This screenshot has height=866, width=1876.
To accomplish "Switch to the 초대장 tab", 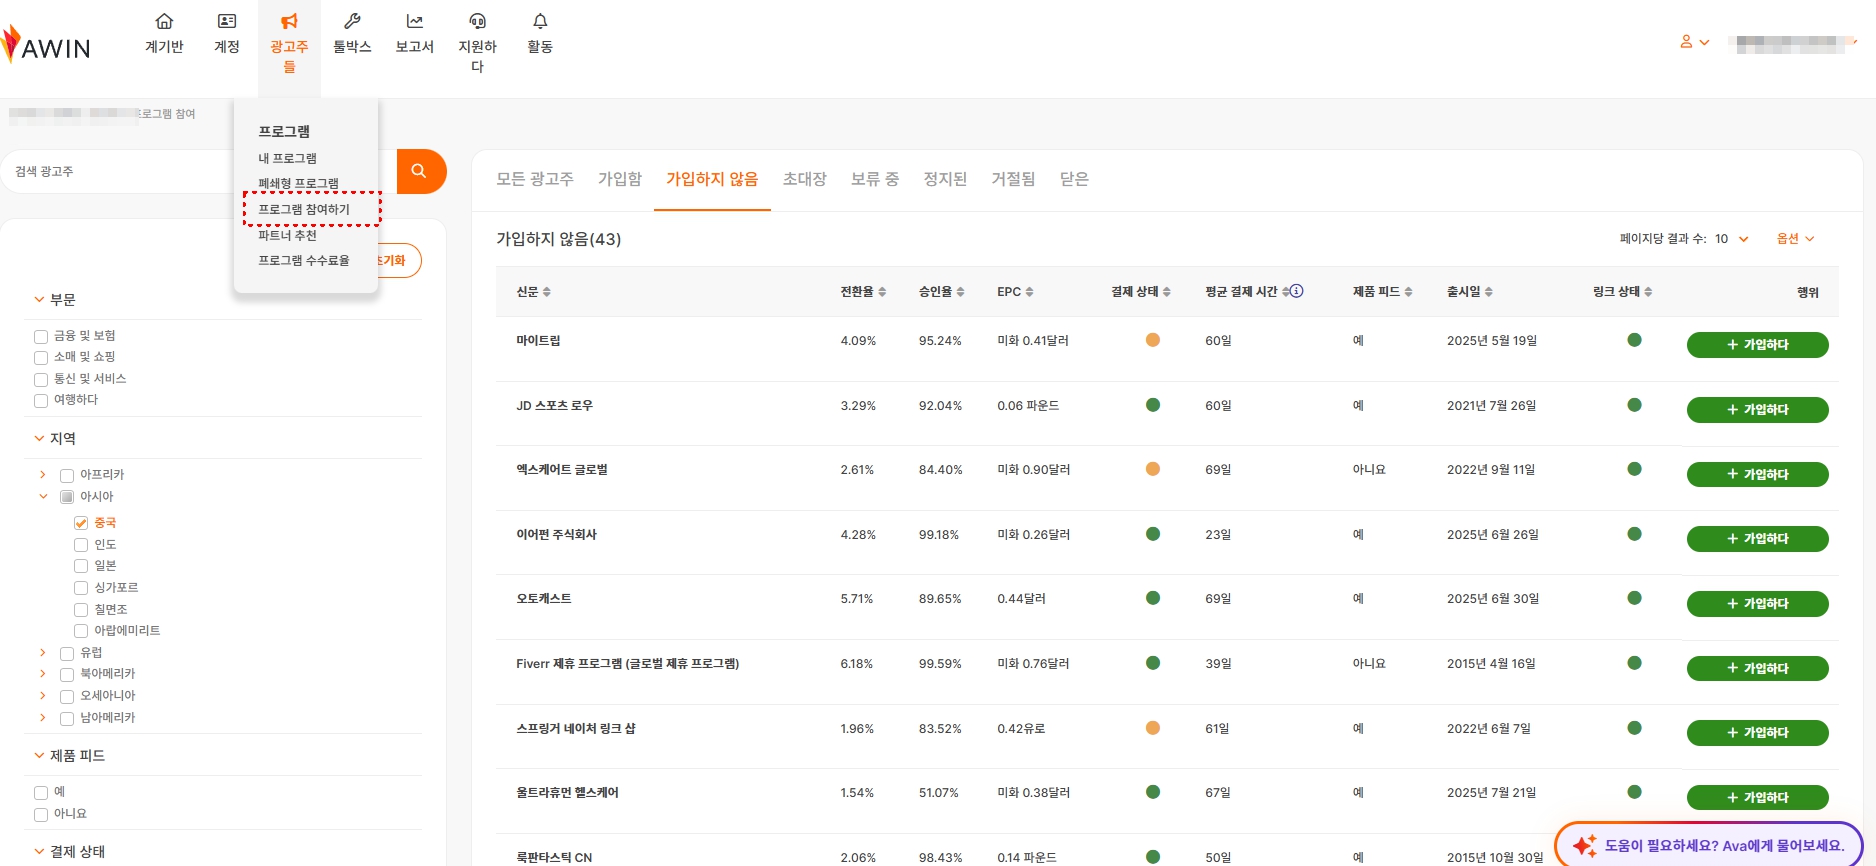I will coord(805,179).
